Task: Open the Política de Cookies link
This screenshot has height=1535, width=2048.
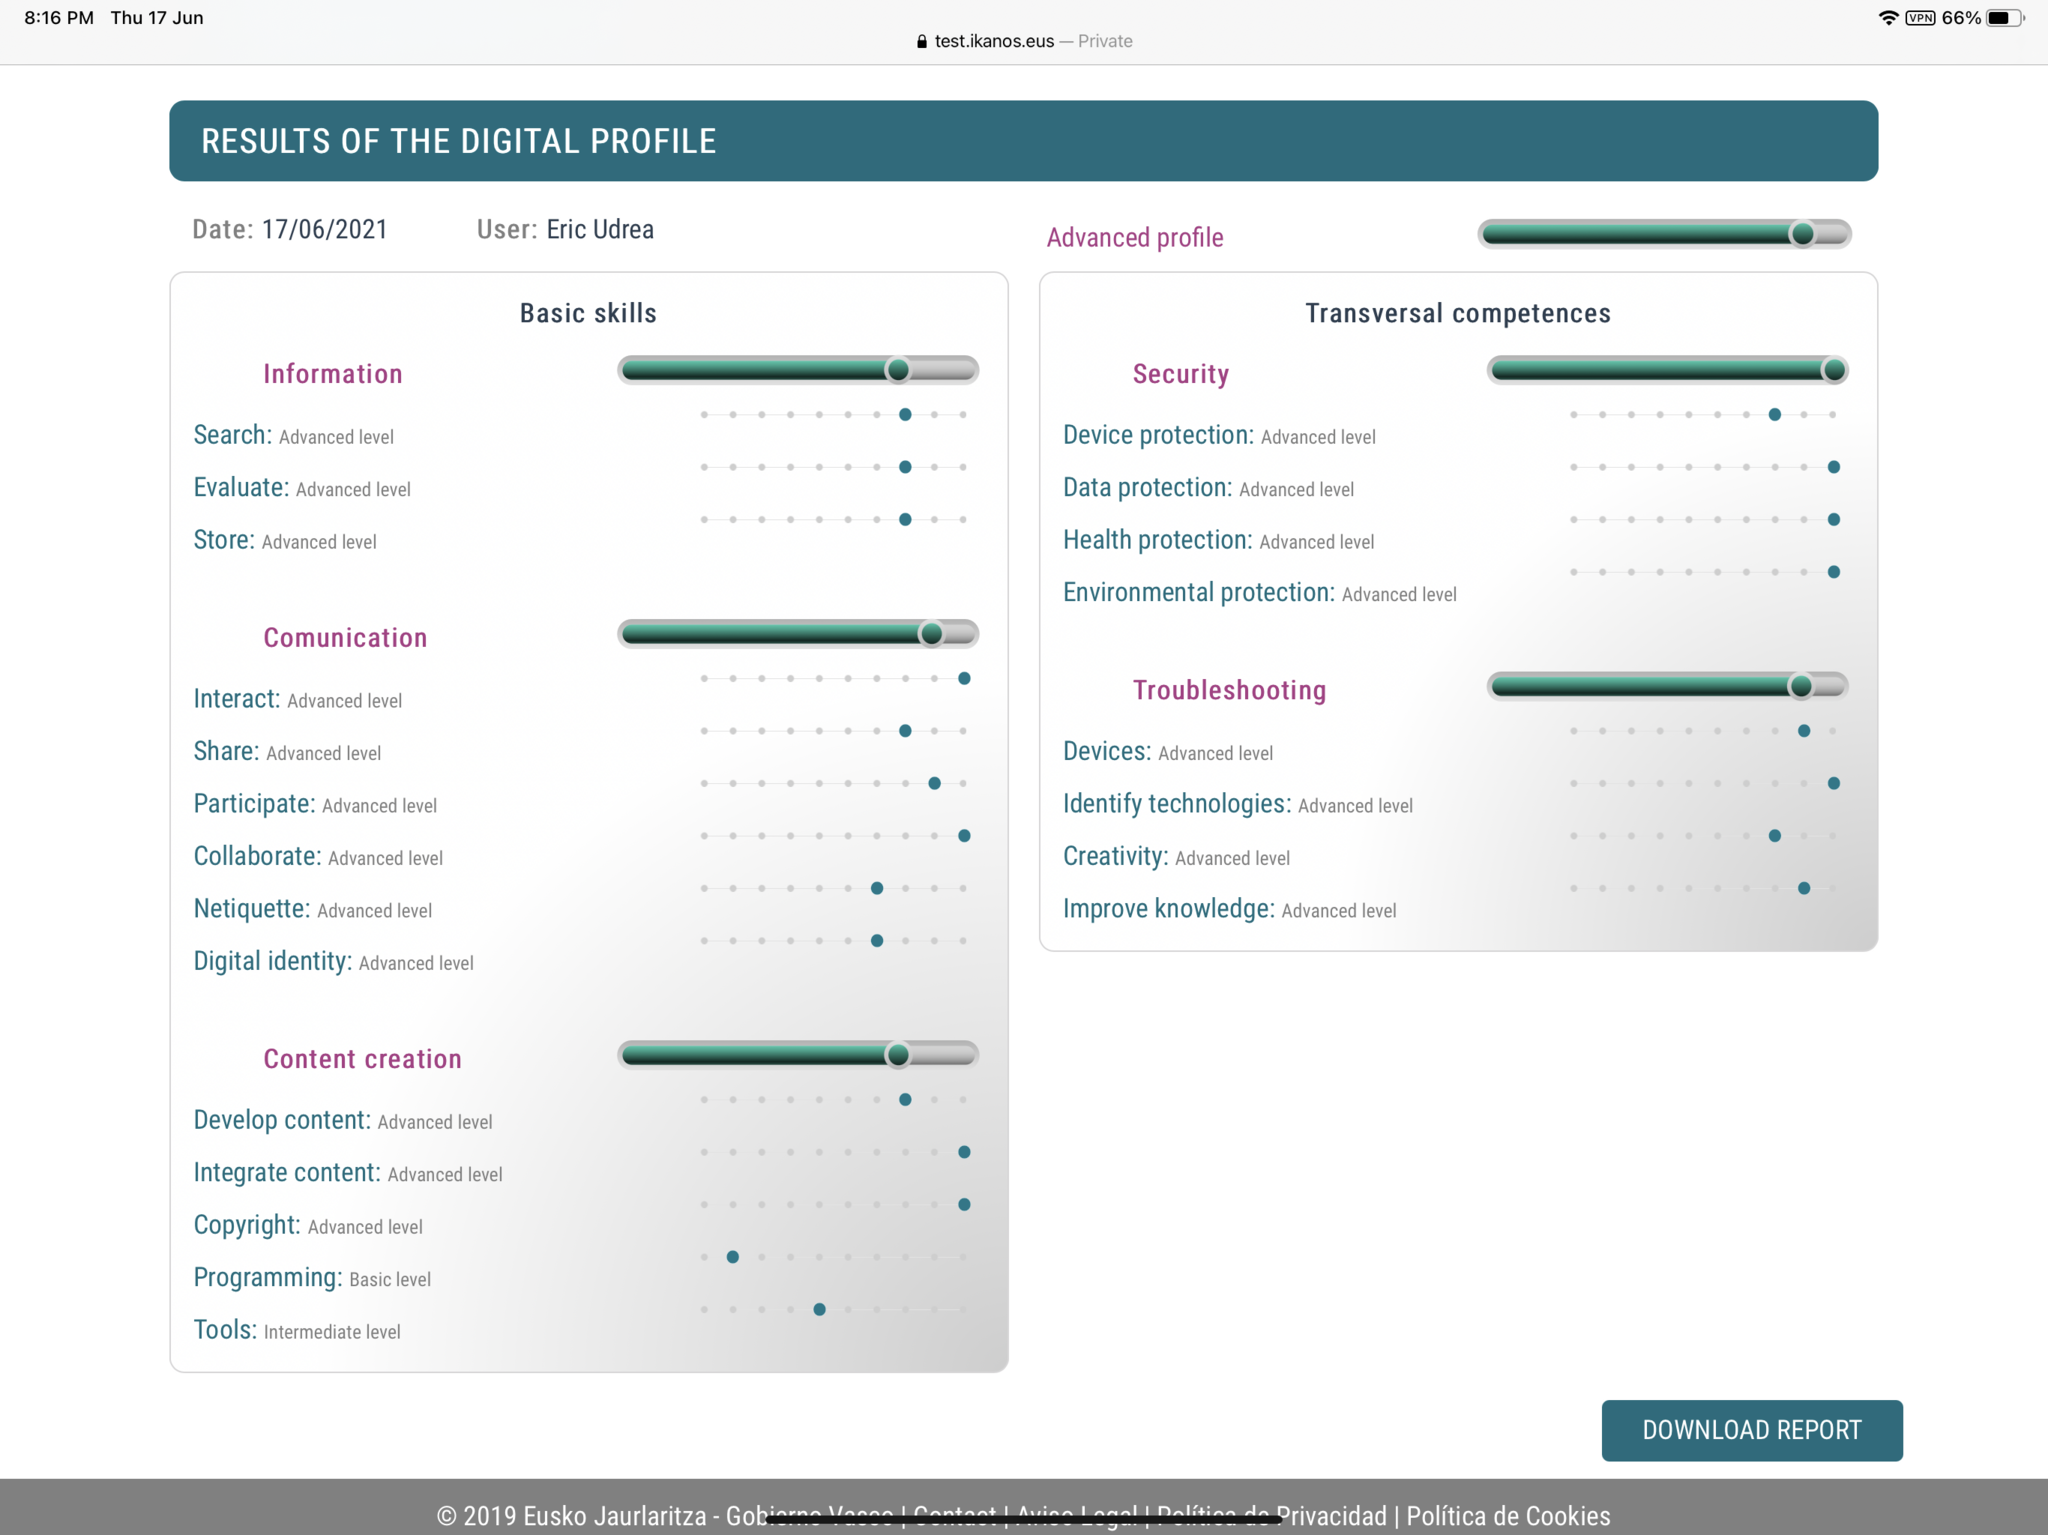Action: 1507,1516
